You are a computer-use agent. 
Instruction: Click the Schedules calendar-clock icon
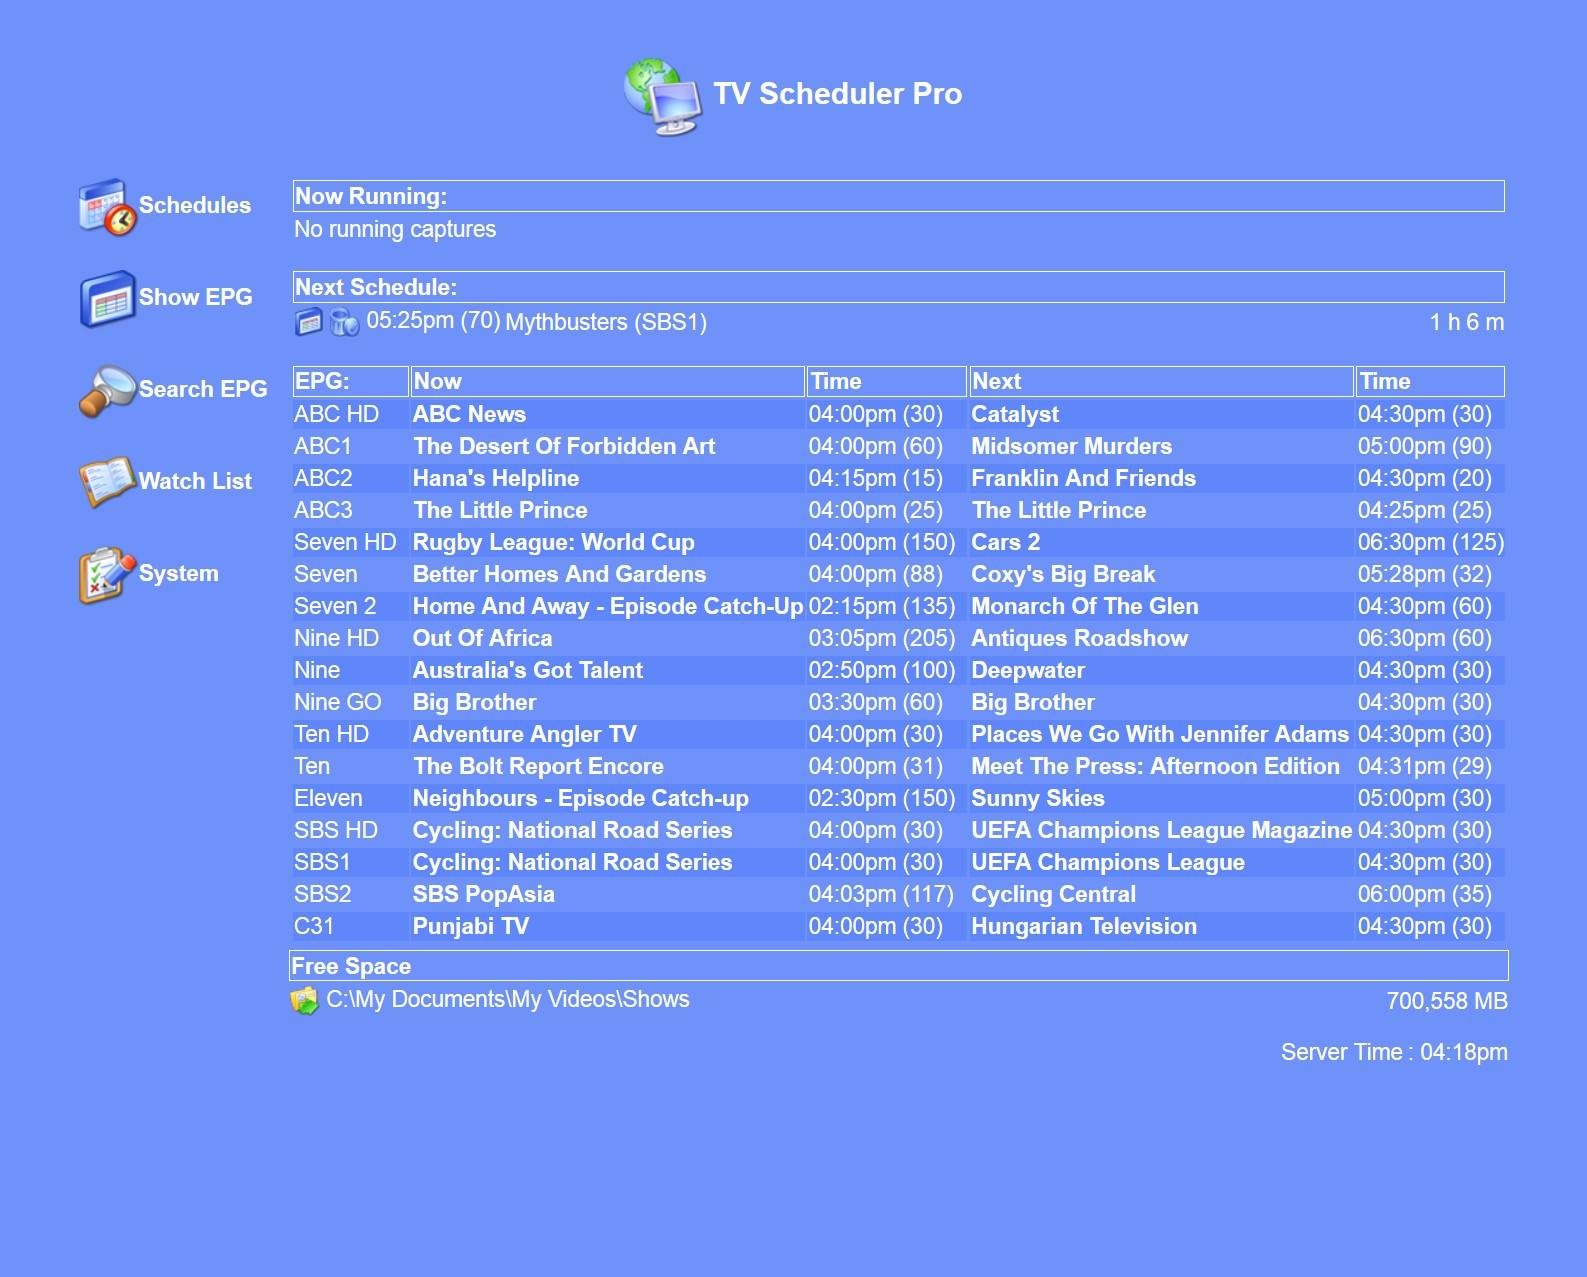(x=107, y=207)
